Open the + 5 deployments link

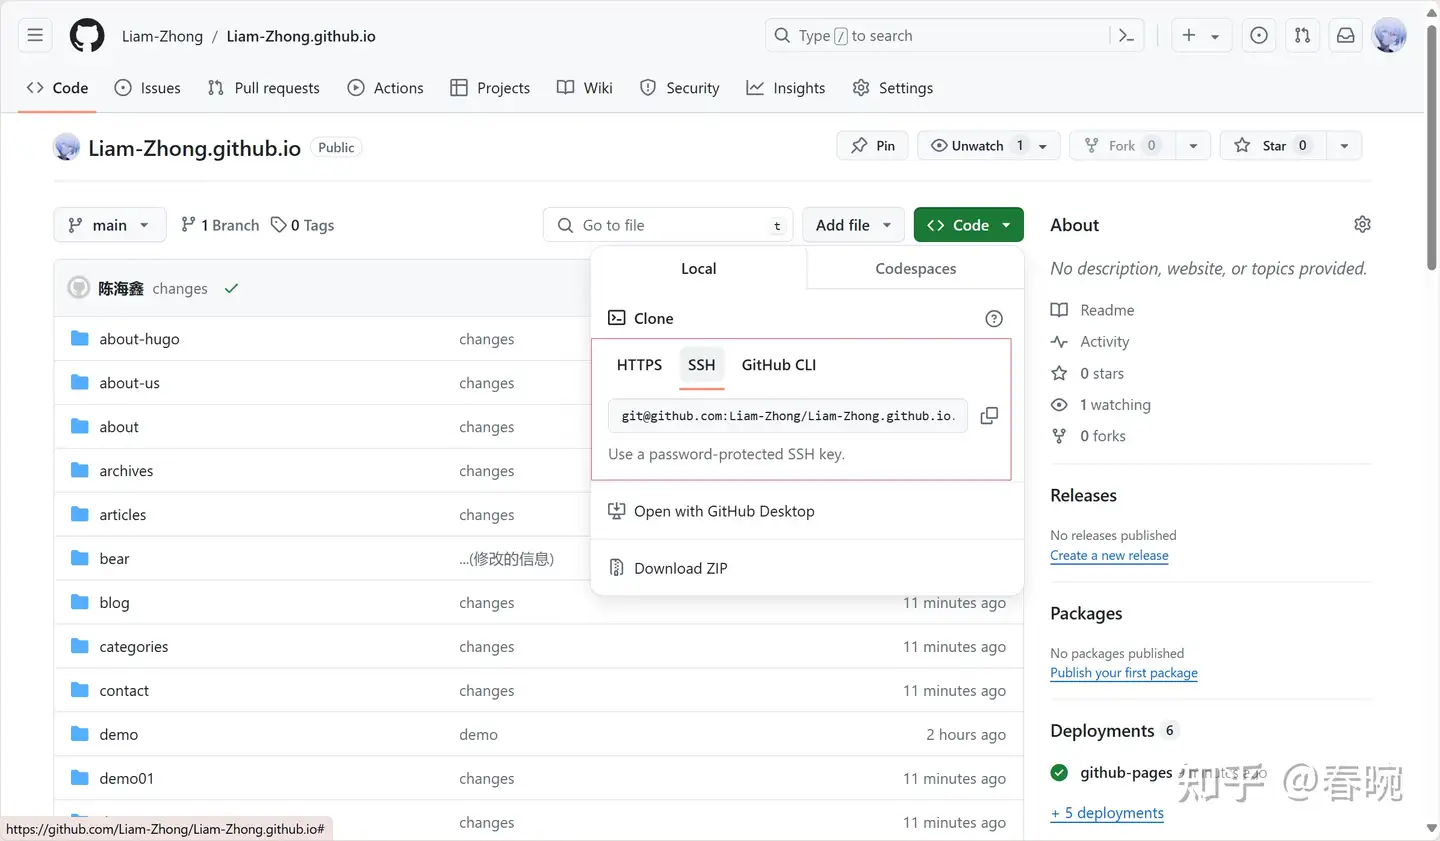(x=1107, y=813)
